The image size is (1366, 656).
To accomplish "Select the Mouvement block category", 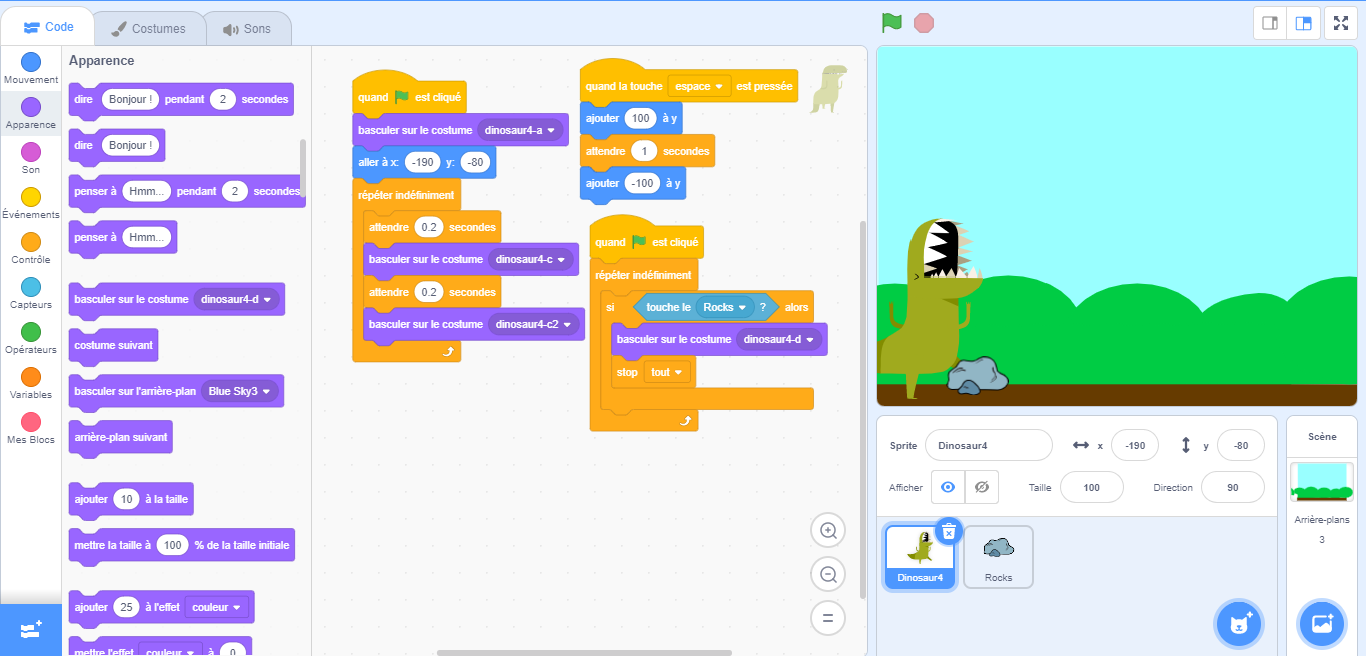I will pos(31,68).
